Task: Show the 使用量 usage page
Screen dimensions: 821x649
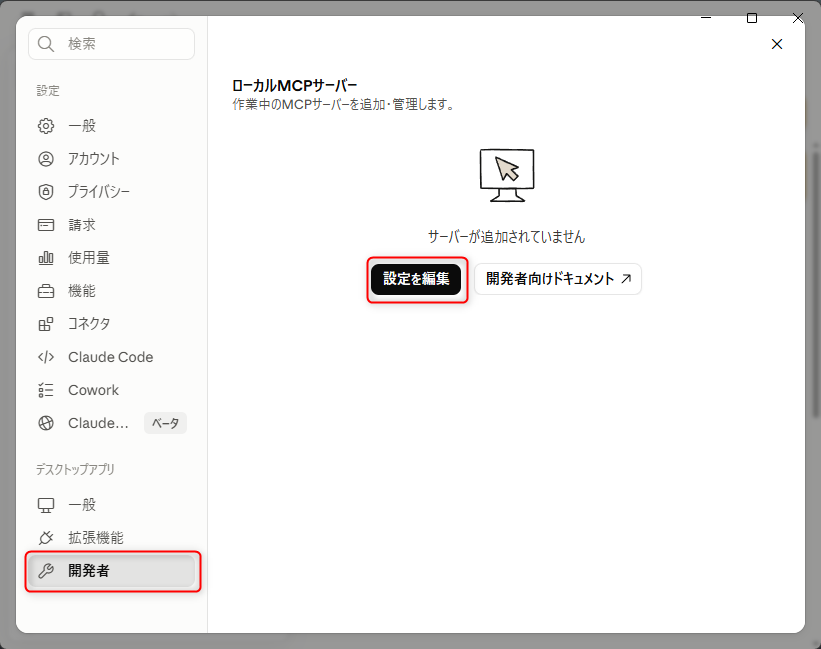Action: 112,258
